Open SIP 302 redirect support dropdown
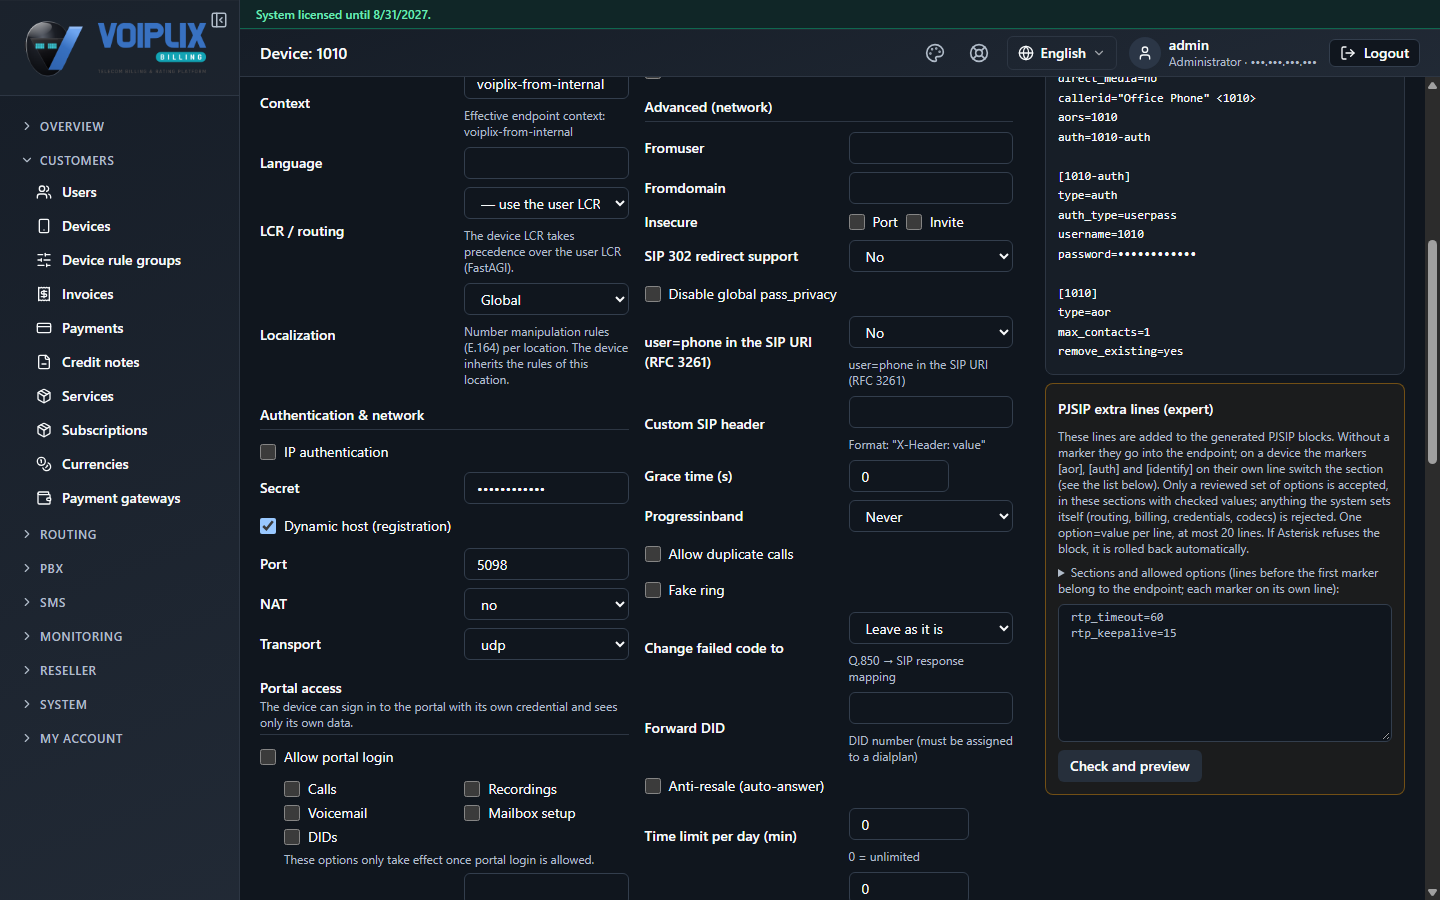The image size is (1440, 900). [931, 257]
